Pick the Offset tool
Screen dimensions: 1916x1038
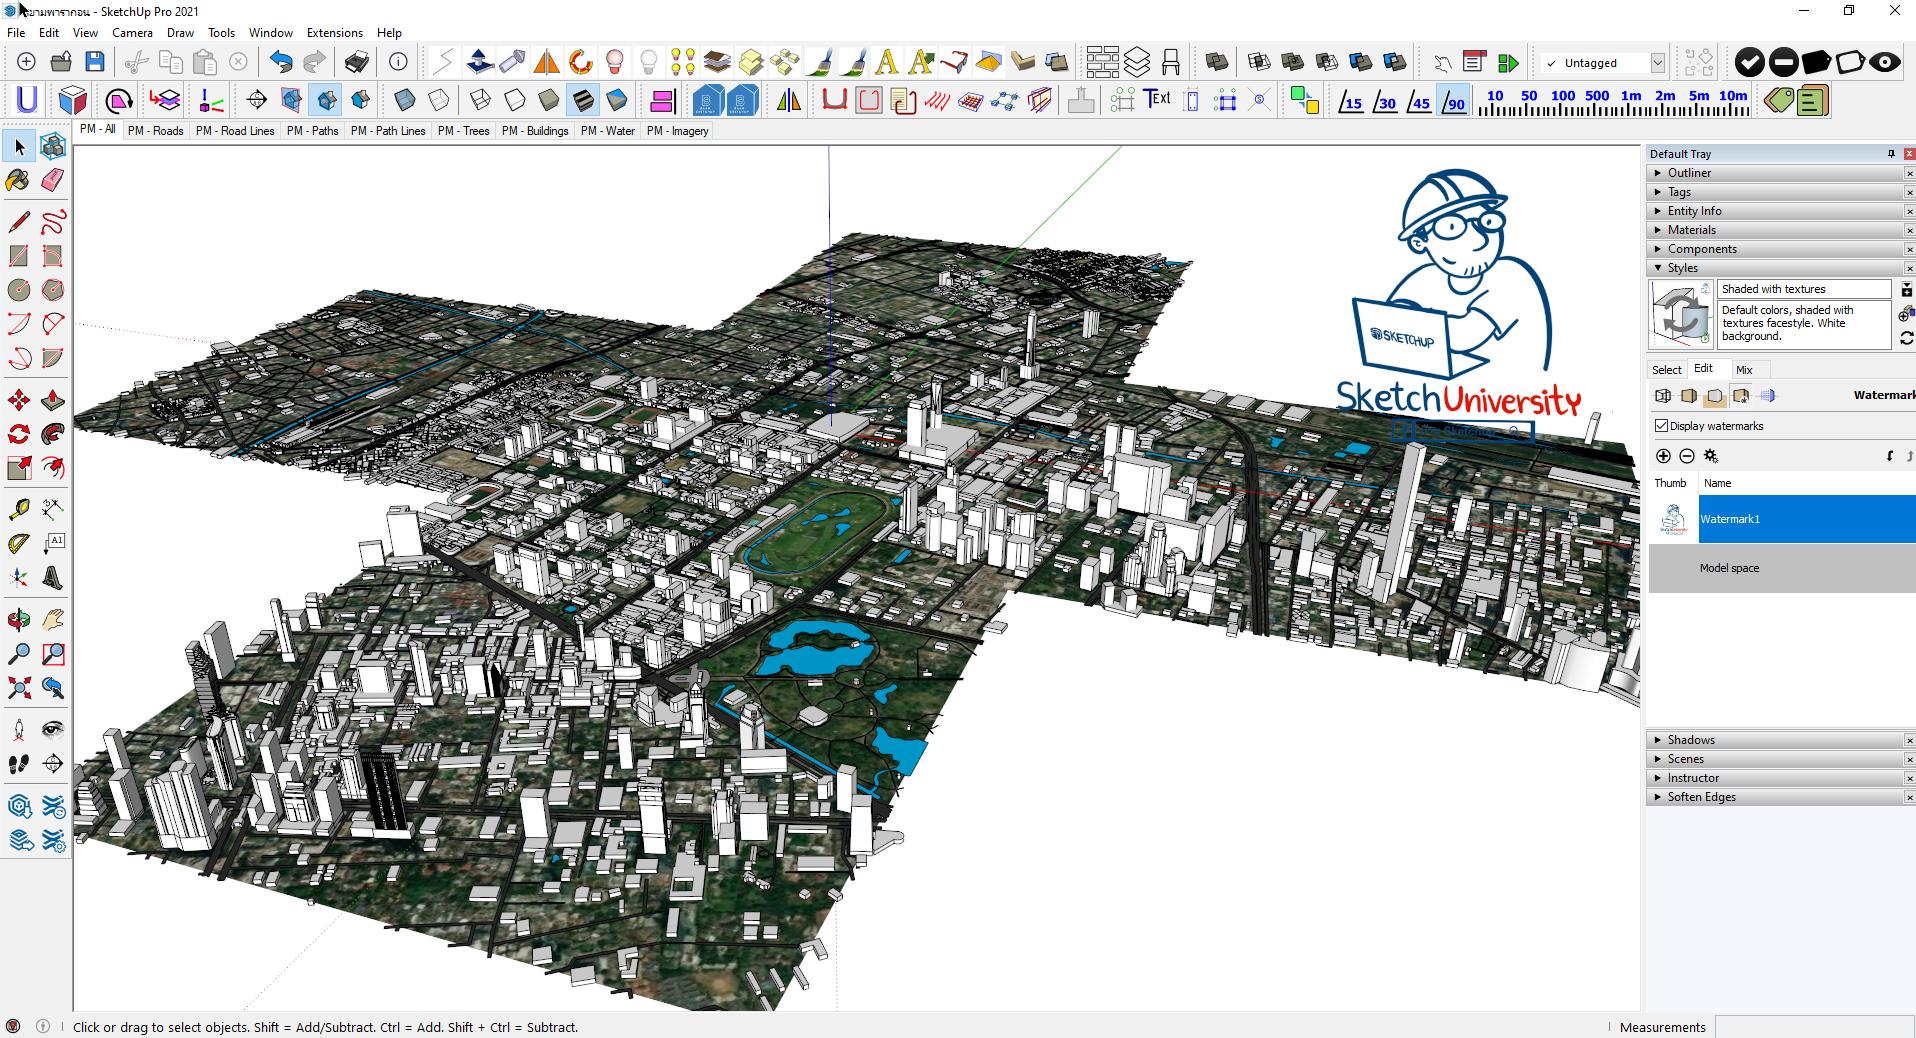(53, 468)
